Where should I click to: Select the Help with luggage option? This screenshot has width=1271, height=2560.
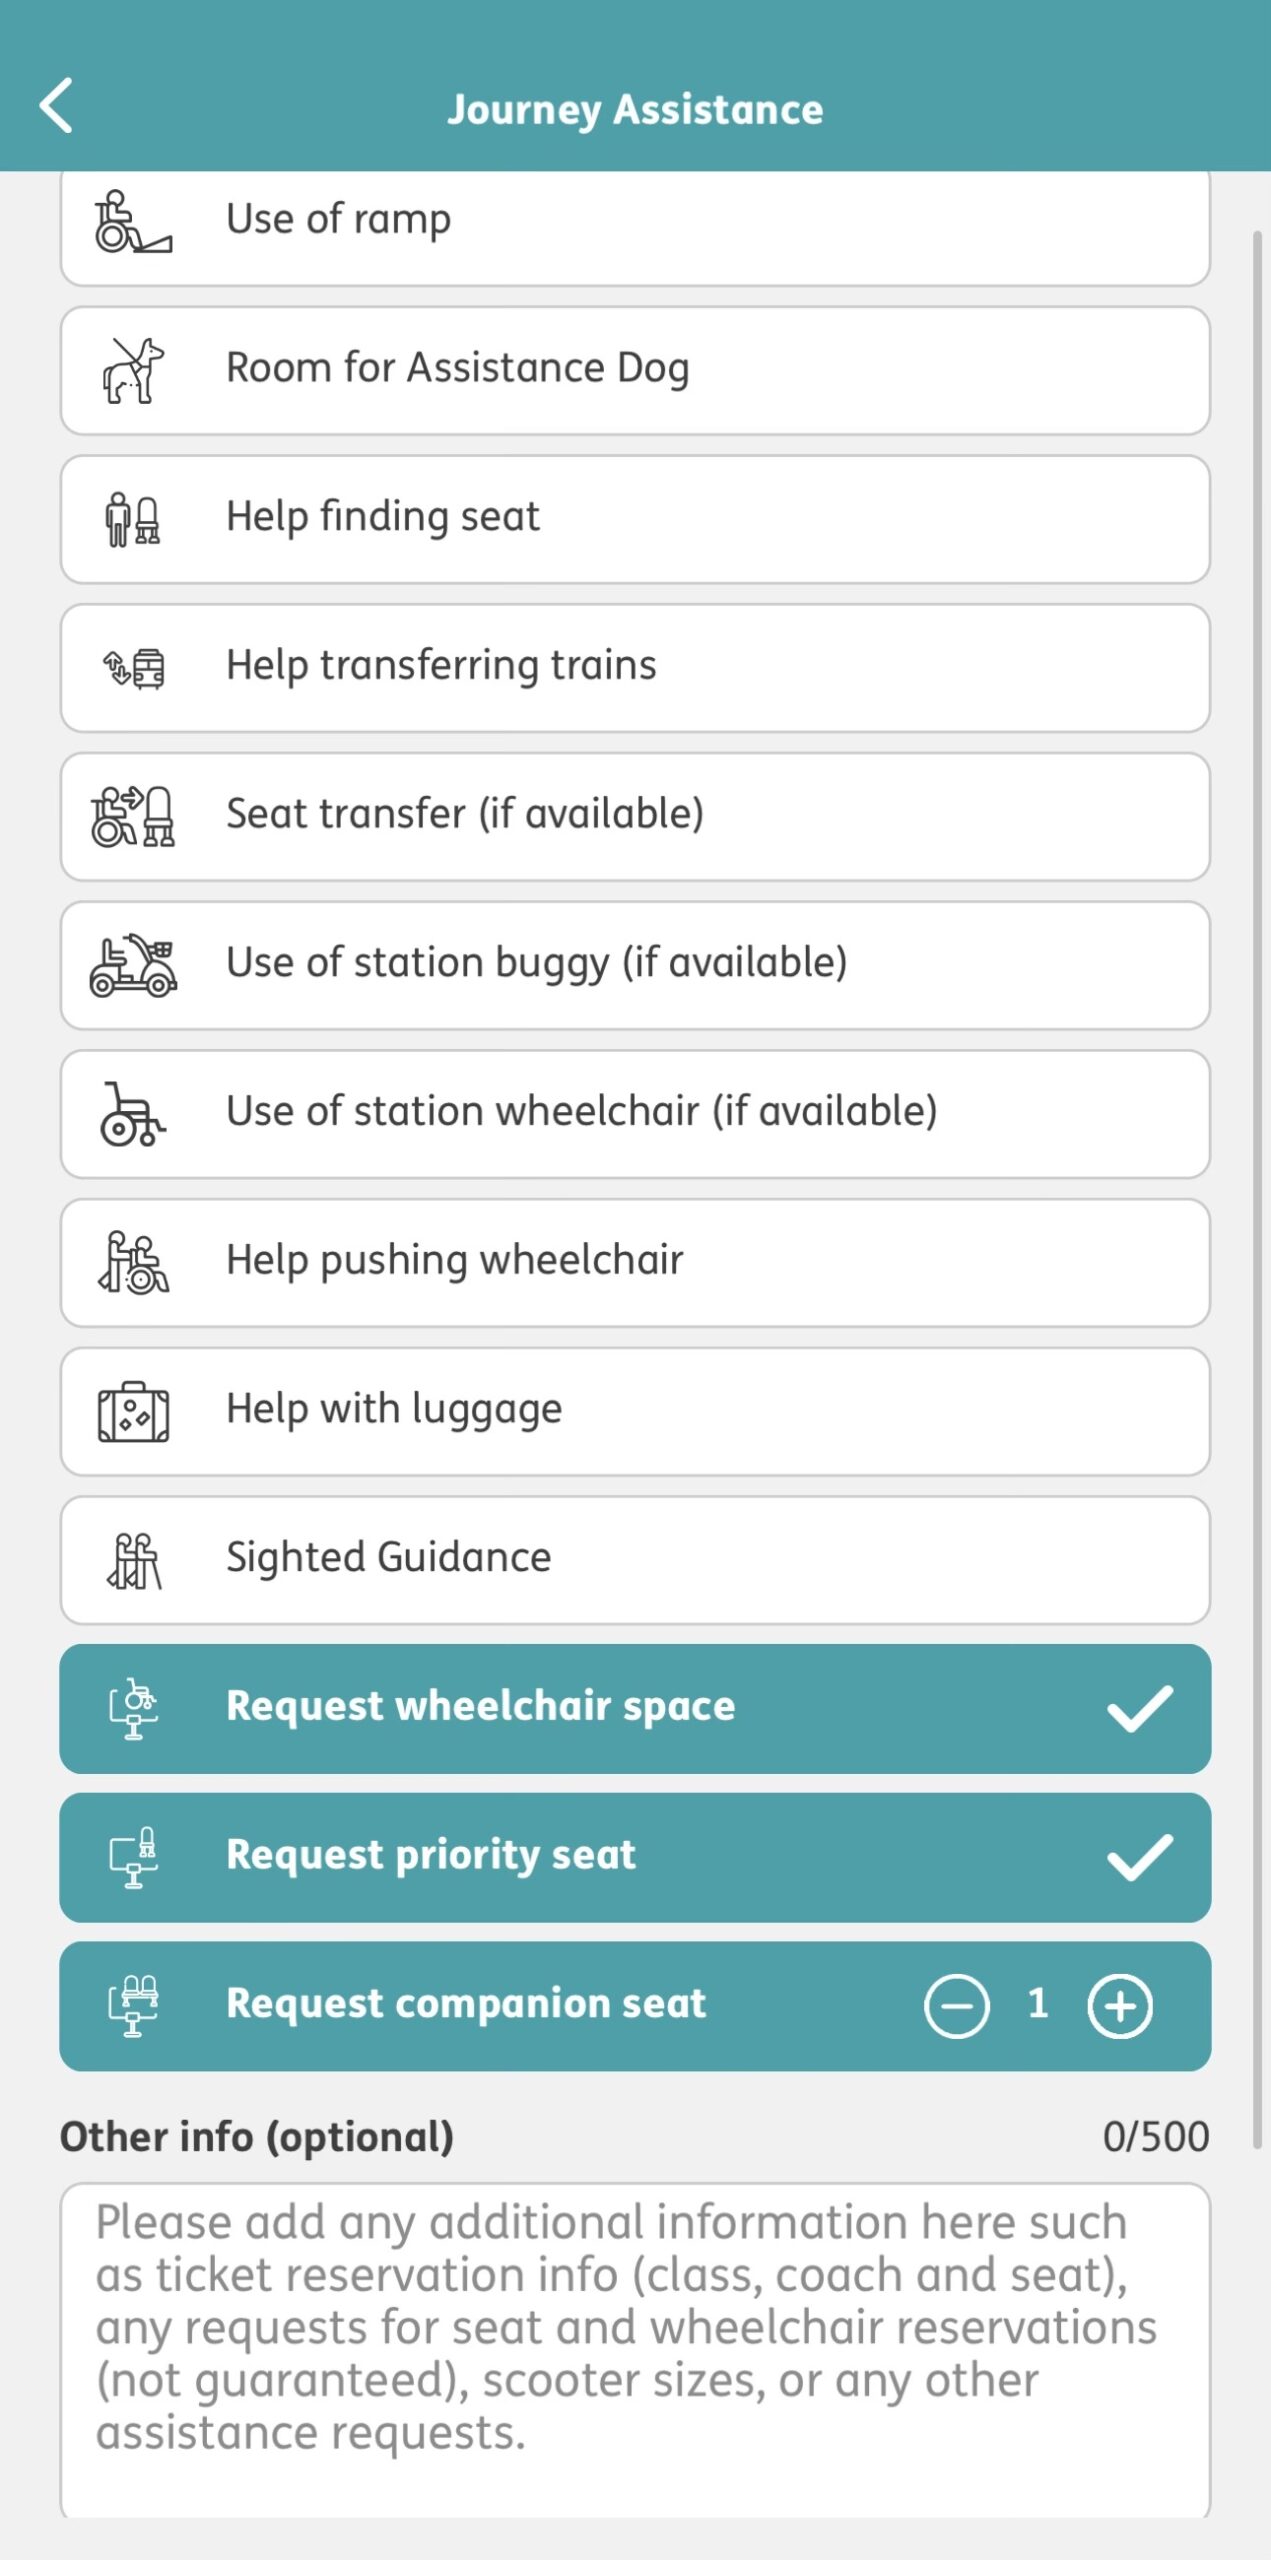635,1410
